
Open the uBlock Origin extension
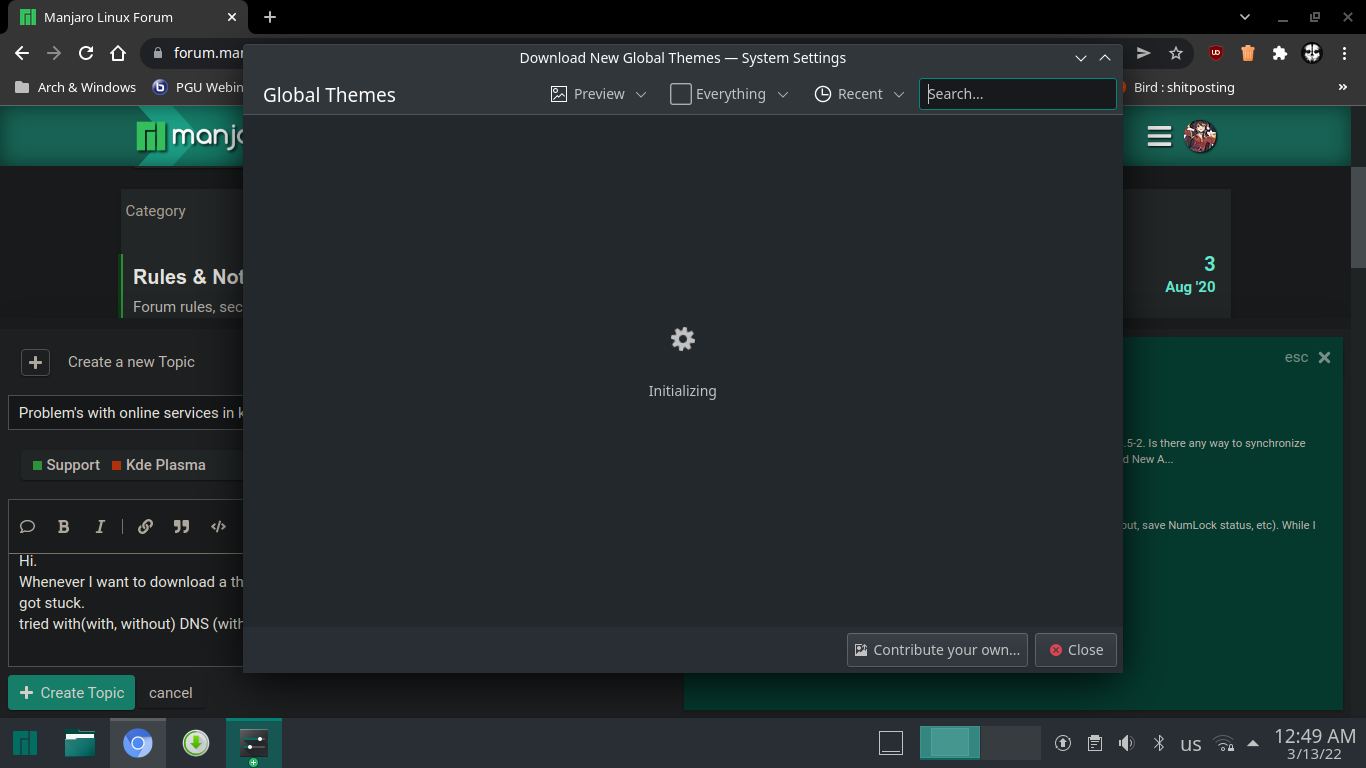point(1216,53)
